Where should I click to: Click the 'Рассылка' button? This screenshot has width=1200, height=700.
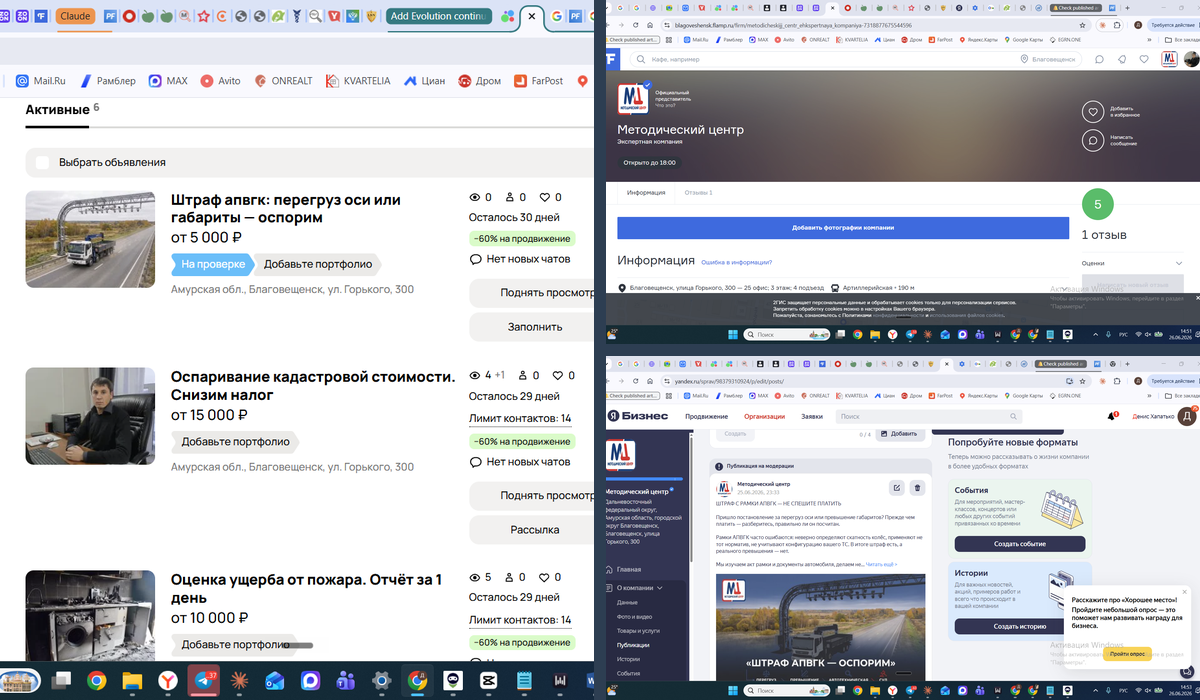pos(532,529)
